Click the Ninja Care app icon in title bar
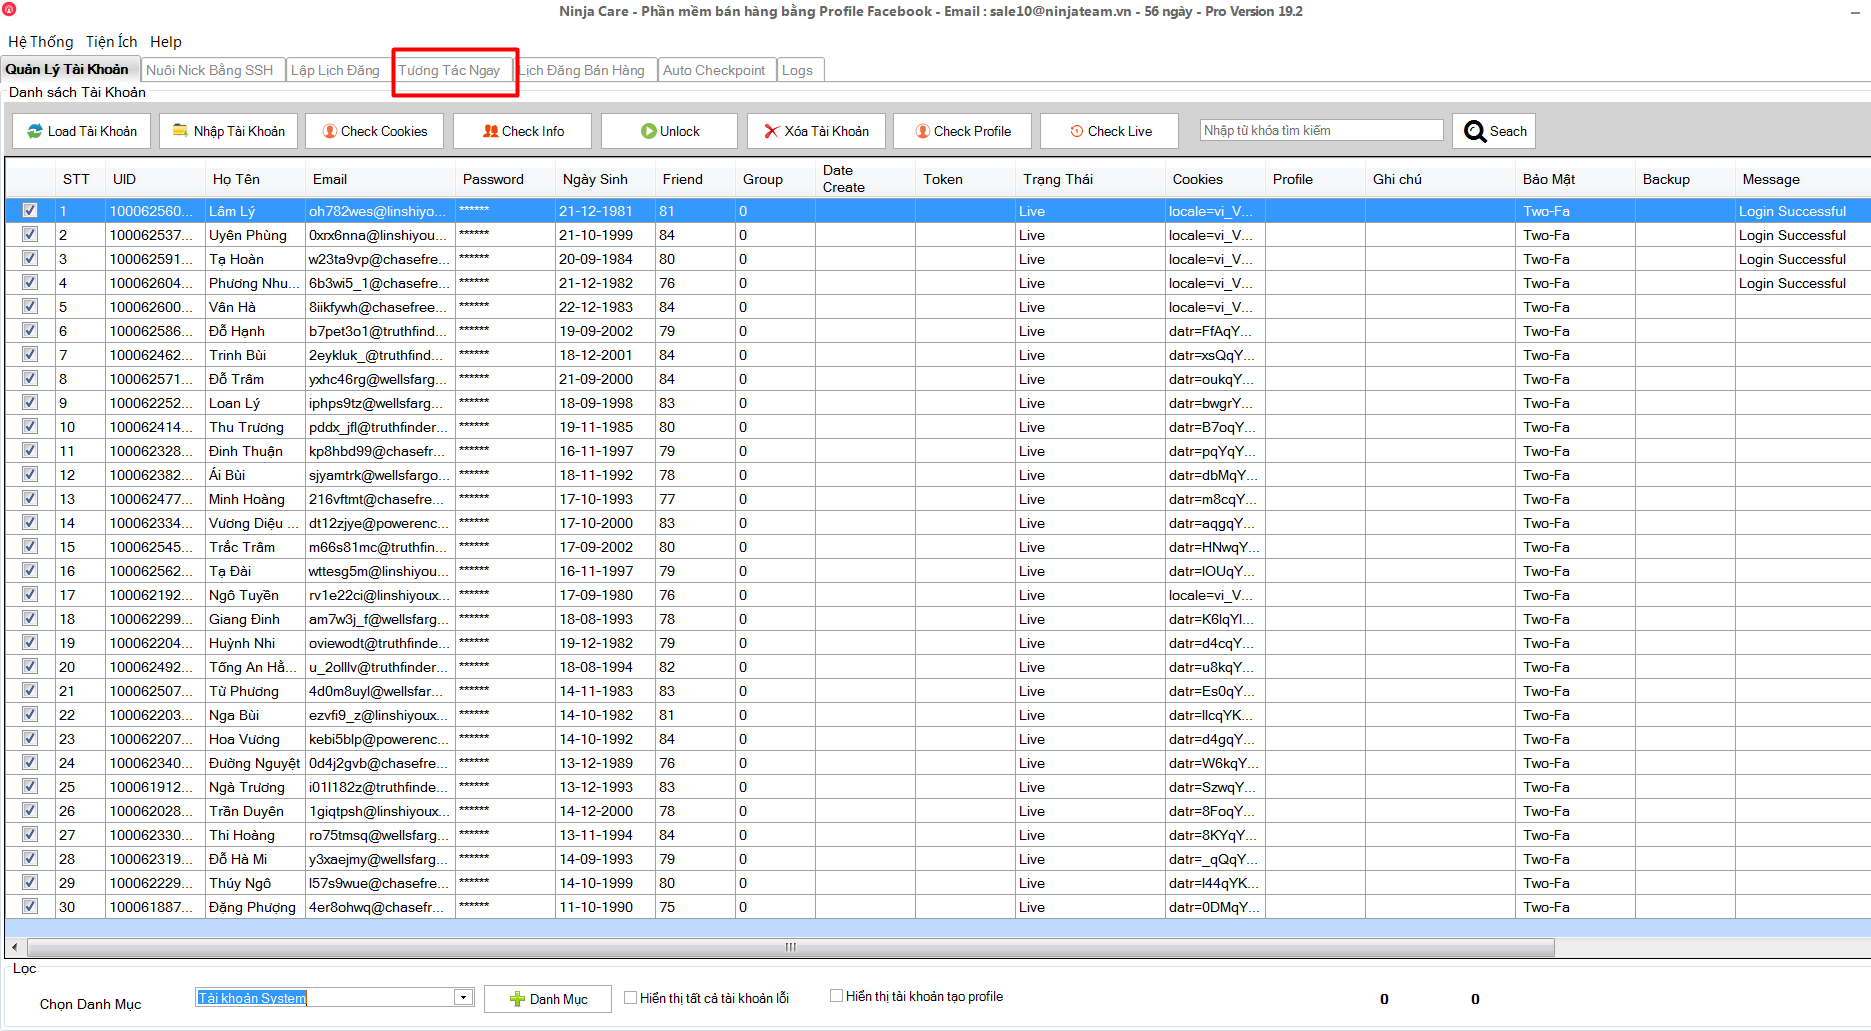 pyautogui.click(x=9, y=9)
